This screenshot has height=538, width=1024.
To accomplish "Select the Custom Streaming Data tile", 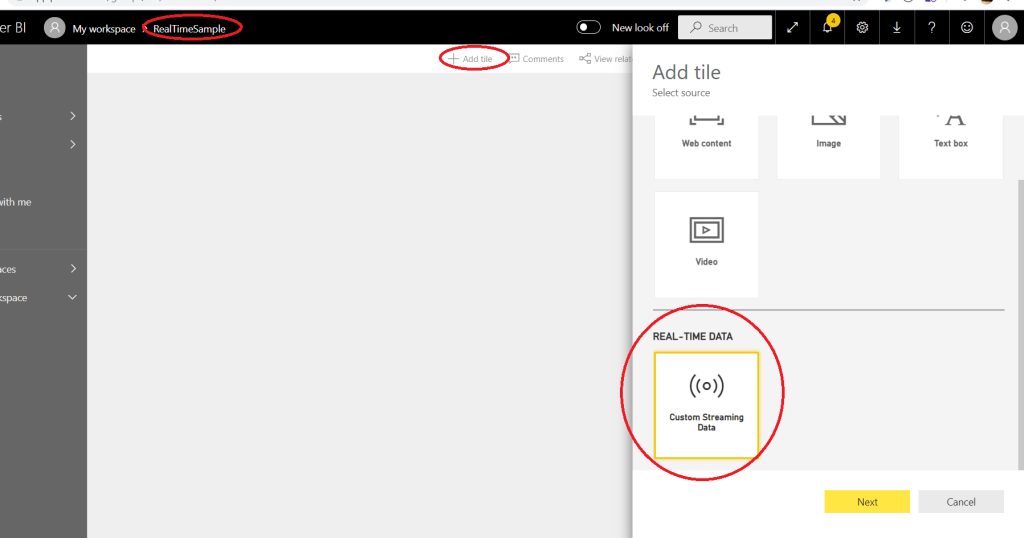I will [706, 404].
